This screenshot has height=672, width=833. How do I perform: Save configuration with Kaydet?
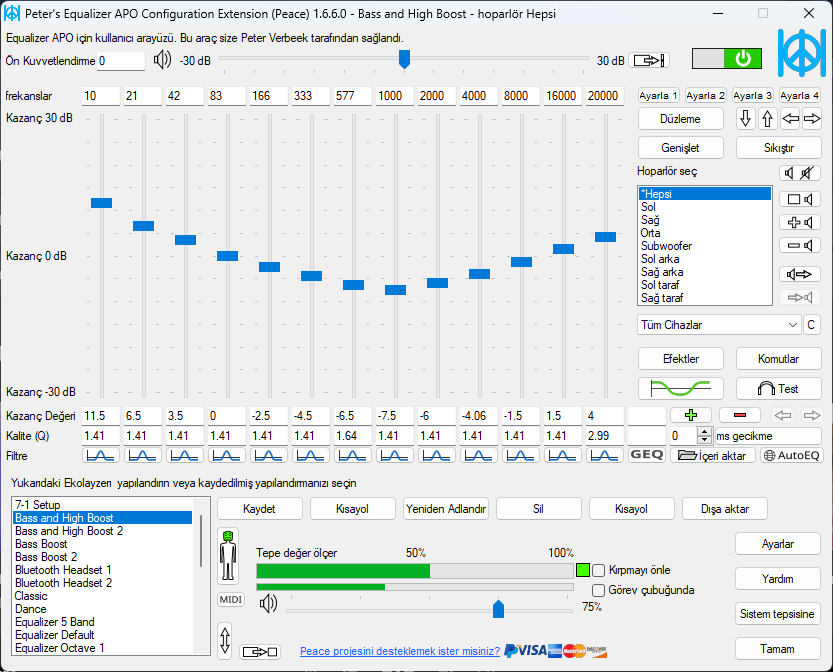tap(259, 509)
